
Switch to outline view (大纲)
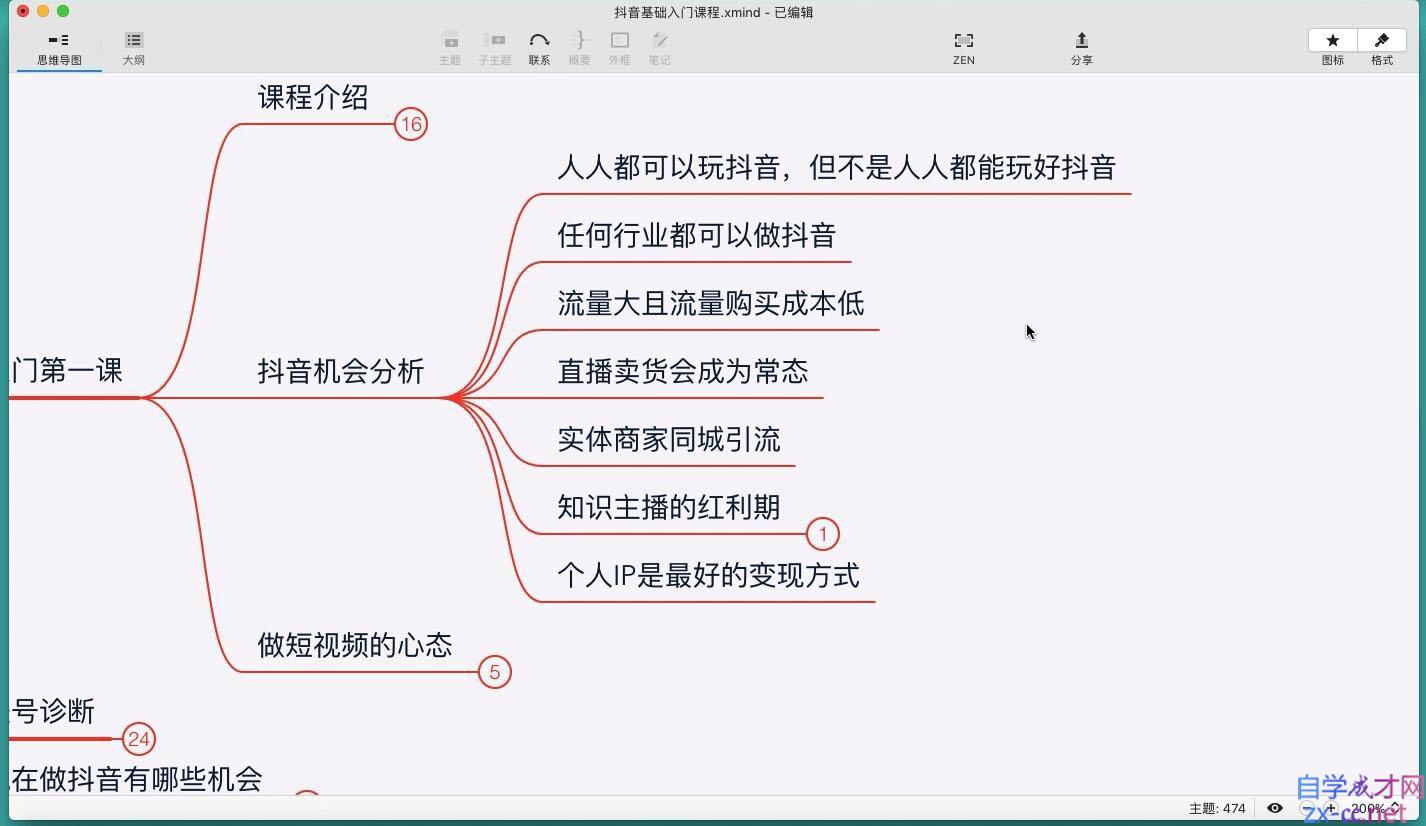[x=133, y=48]
